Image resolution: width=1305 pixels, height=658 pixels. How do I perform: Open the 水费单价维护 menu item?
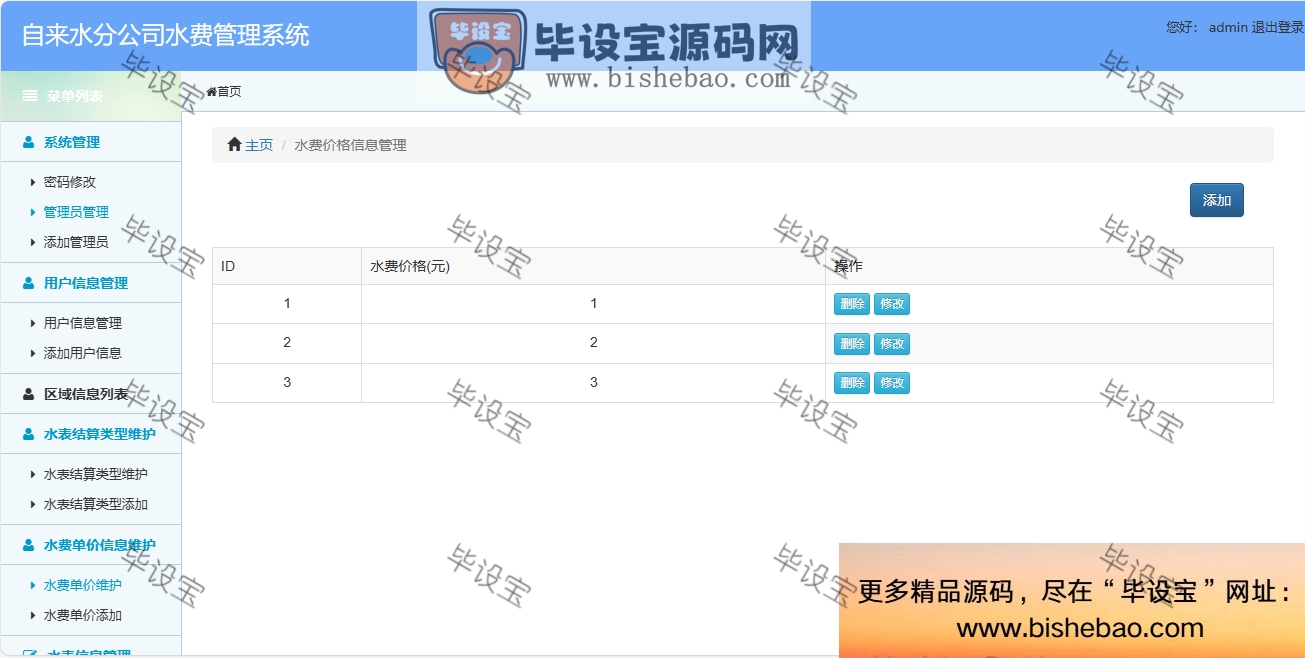83,585
